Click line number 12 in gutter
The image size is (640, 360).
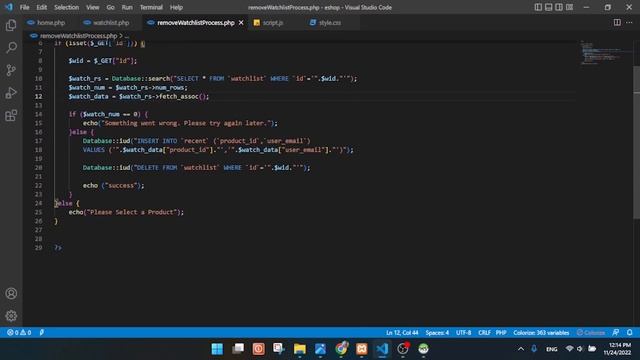click(38, 96)
